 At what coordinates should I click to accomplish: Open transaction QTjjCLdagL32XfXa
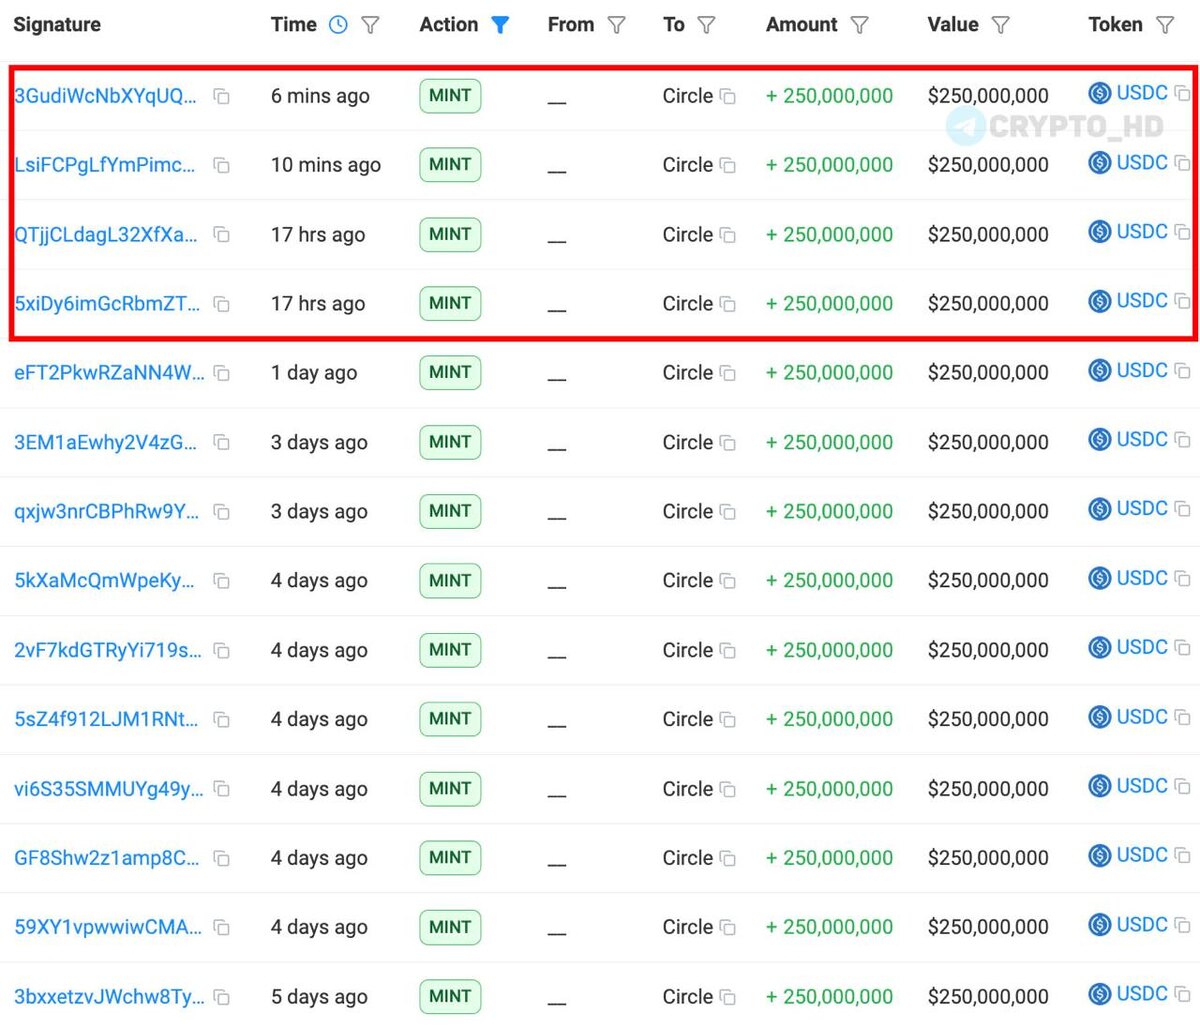(x=106, y=235)
